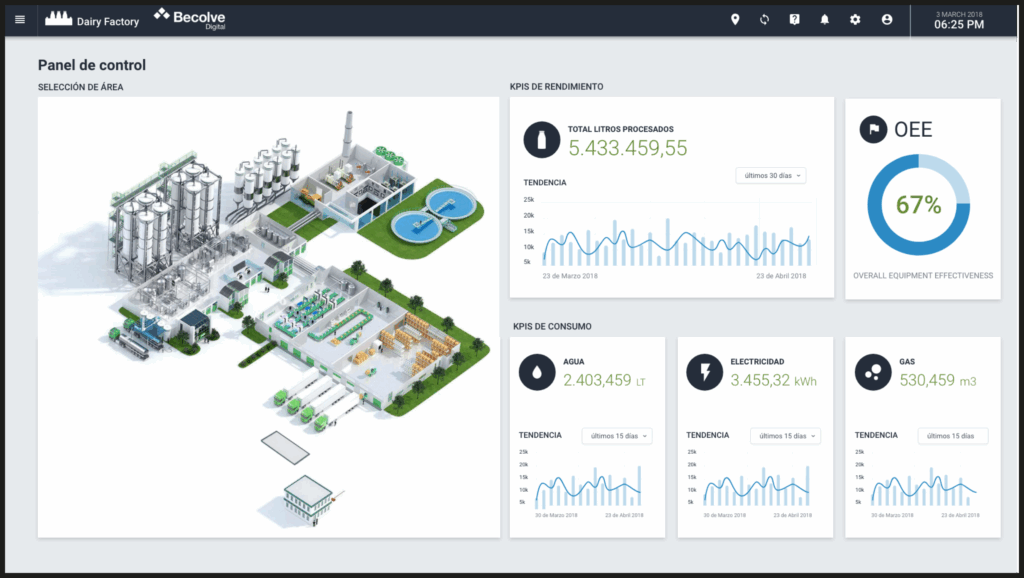Click the OEE flag icon

(x=874, y=129)
